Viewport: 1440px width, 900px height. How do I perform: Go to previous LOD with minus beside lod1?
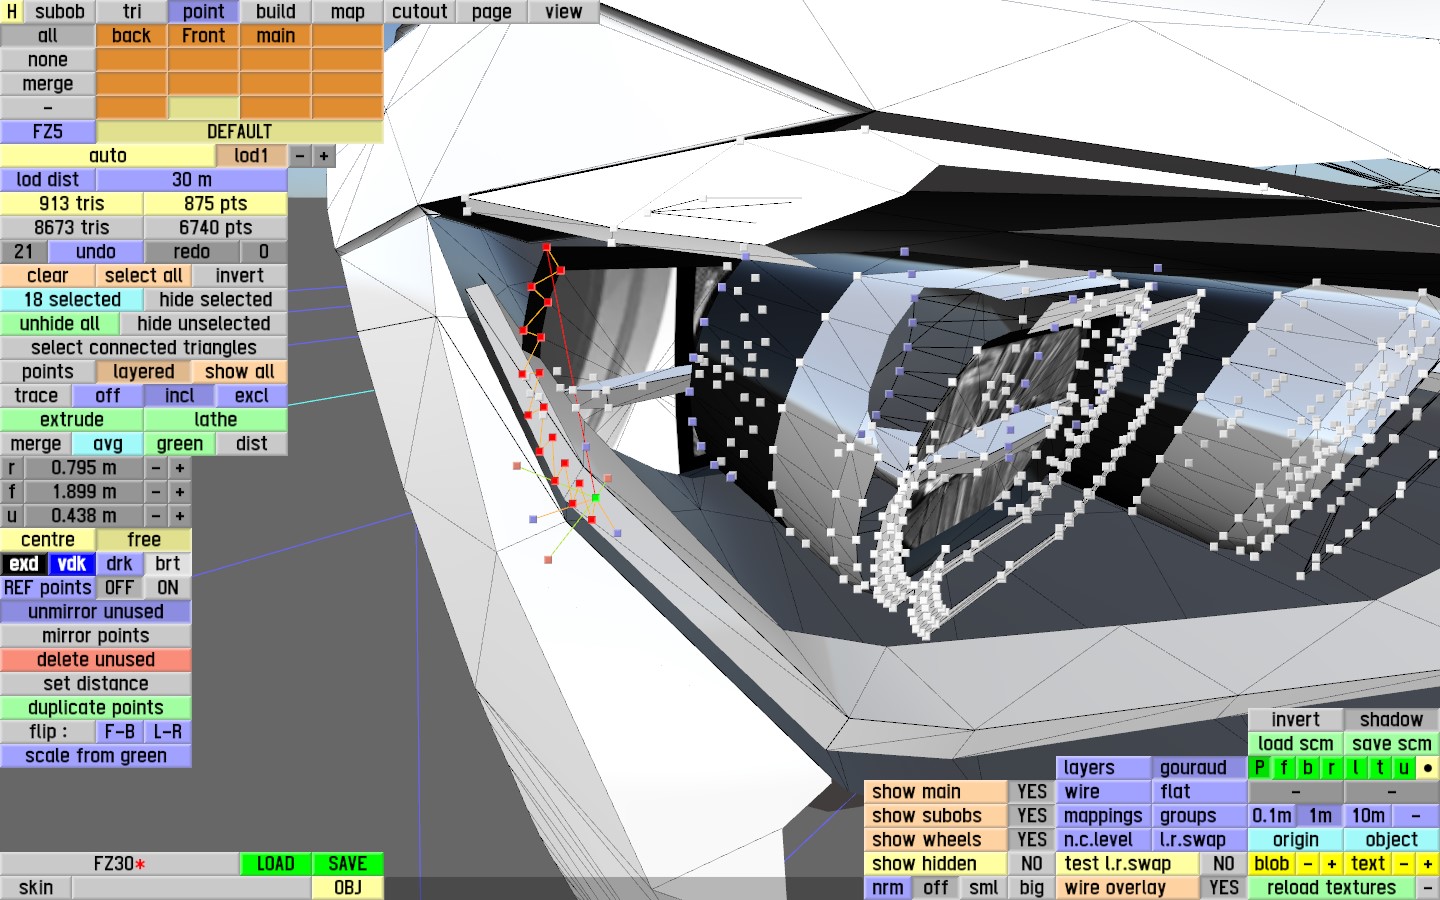[300, 156]
